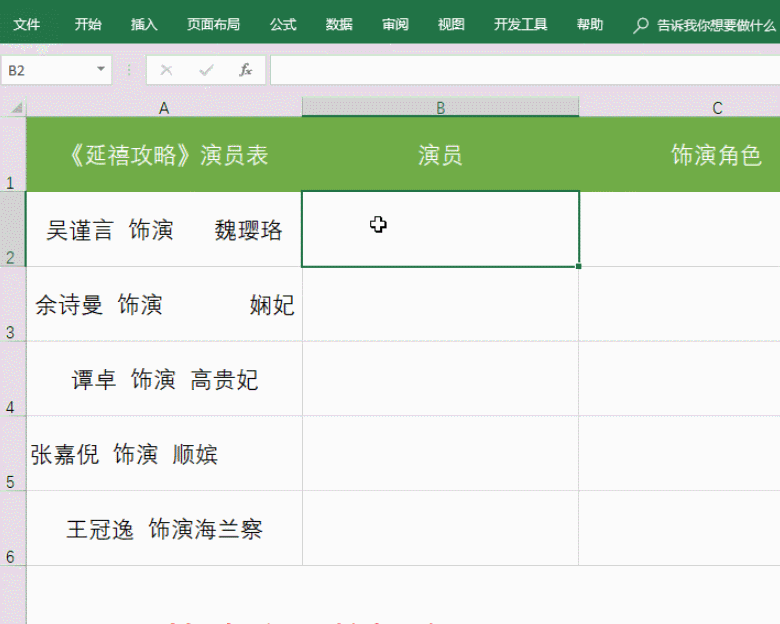Image resolution: width=780 pixels, height=624 pixels.
Task: Click the 告诉我你想要做什么 search box
Action: click(716, 25)
